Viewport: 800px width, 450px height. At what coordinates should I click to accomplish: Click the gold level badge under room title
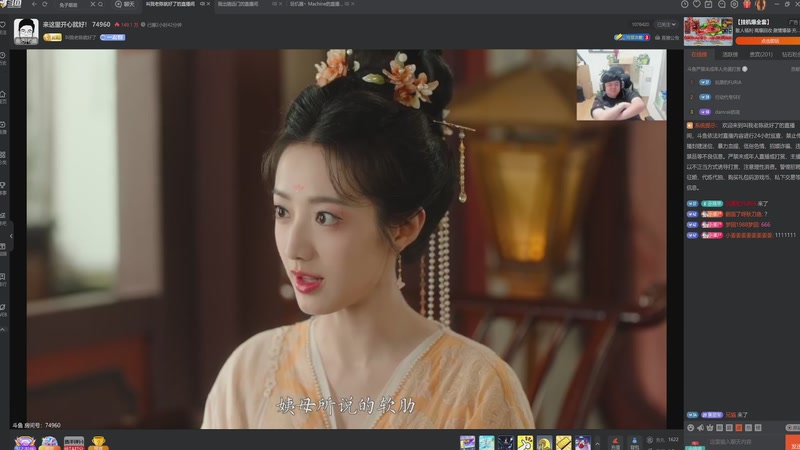point(53,37)
